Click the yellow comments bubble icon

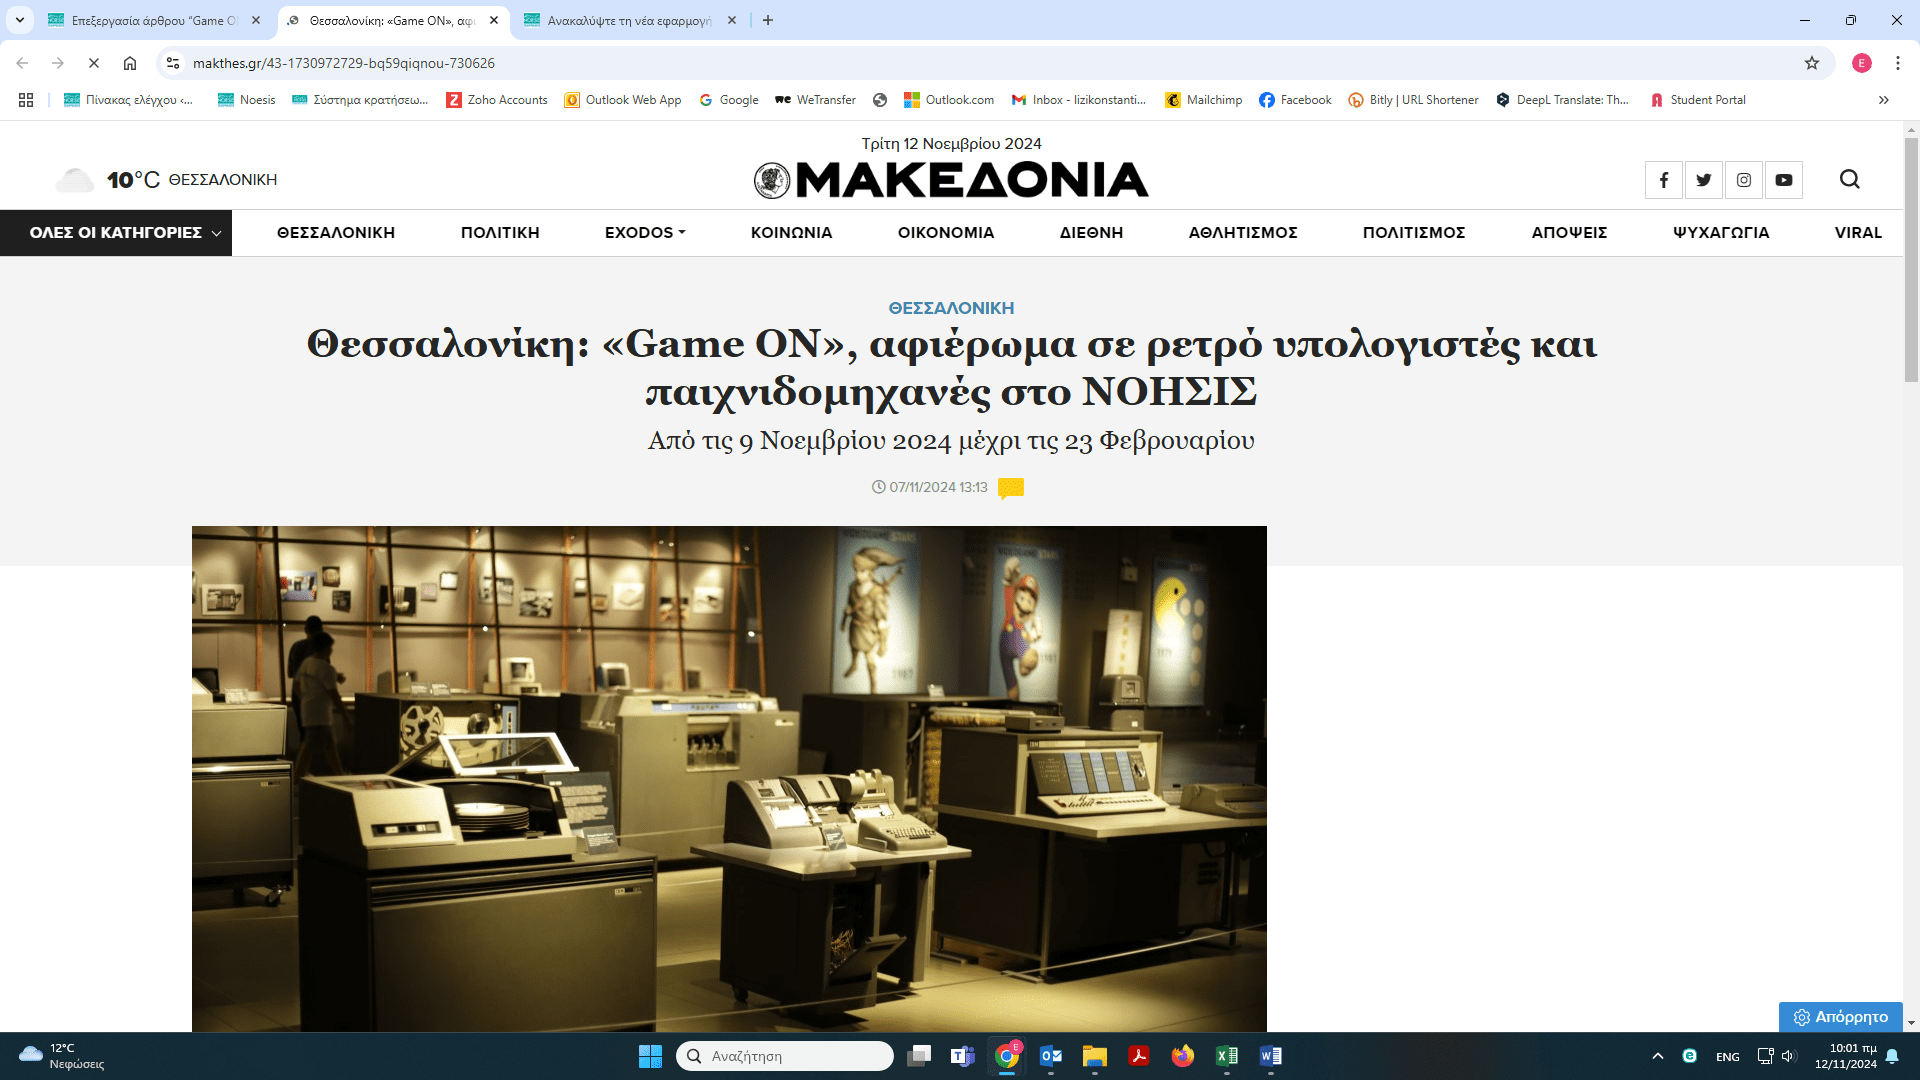(x=1011, y=488)
